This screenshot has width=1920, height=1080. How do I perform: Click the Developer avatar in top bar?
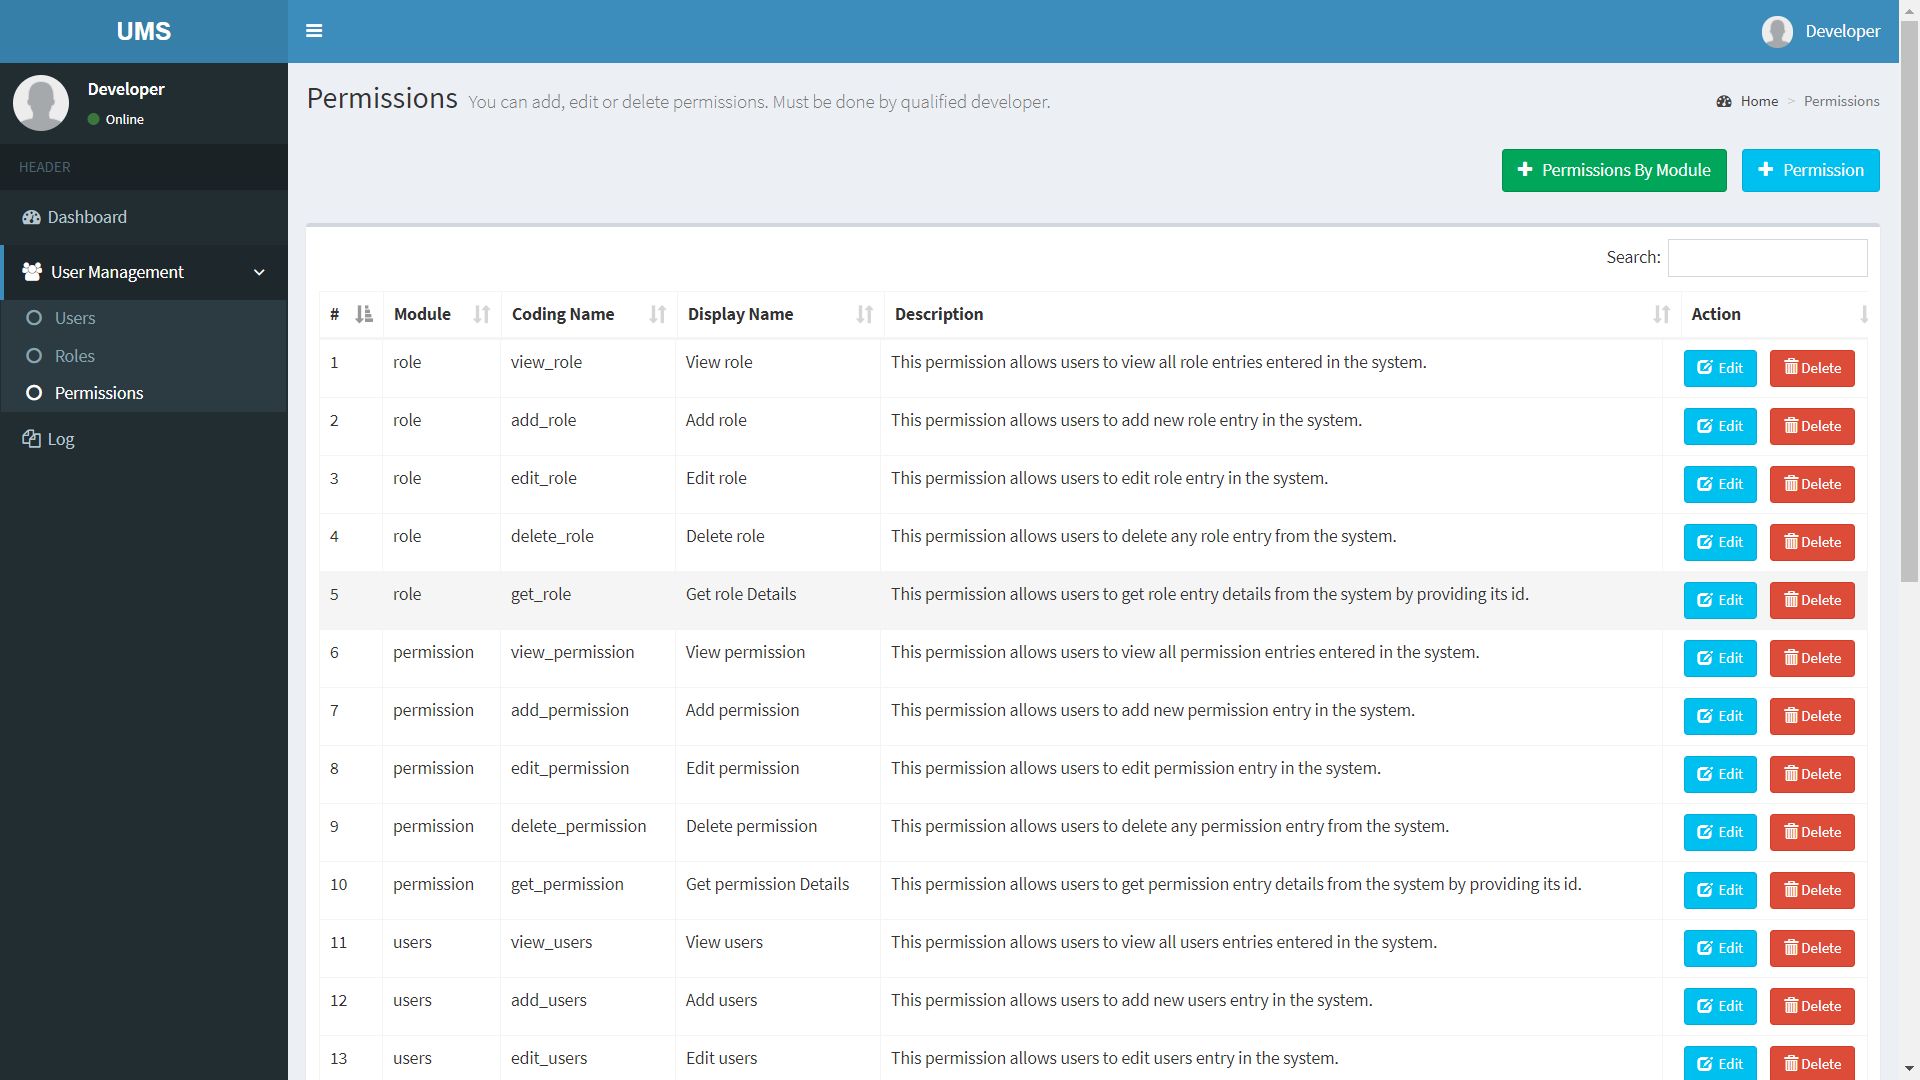coord(1777,31)
